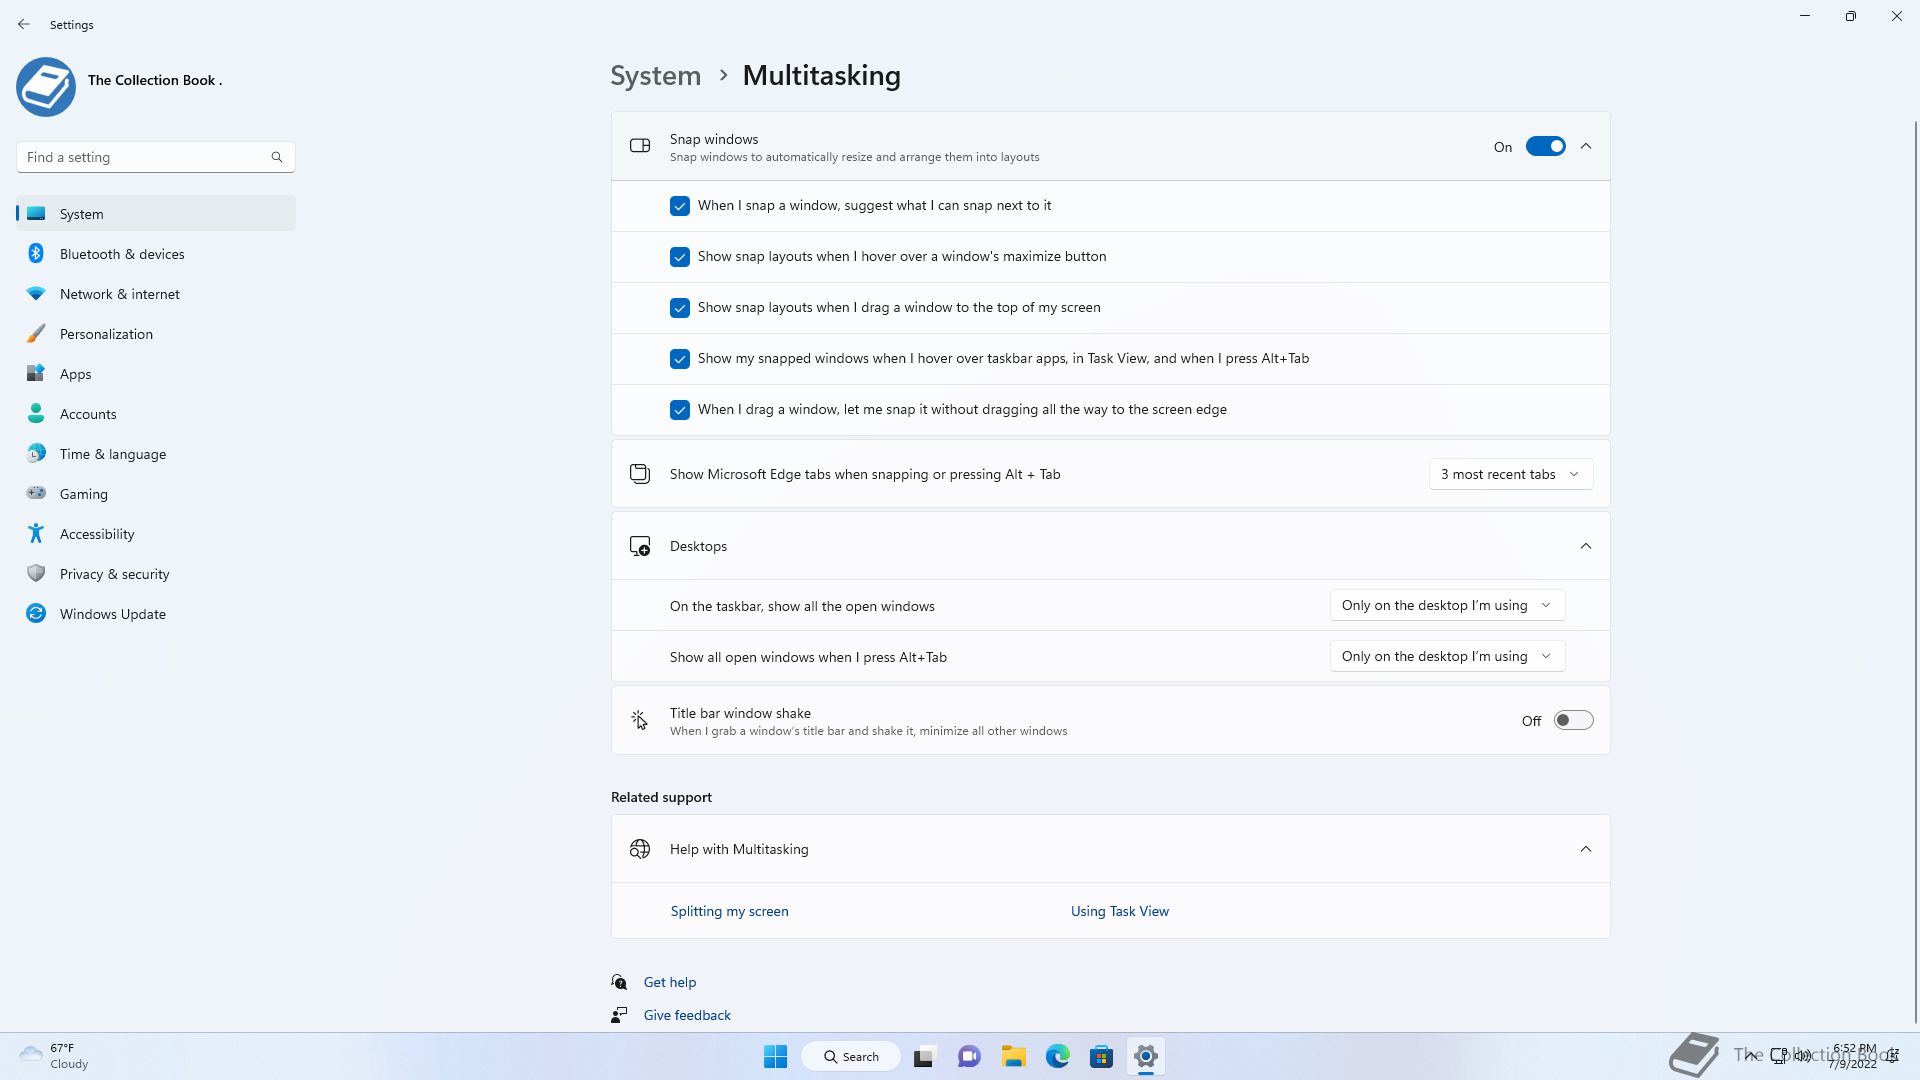1920x1080 pixels.
Task: Open Privacy & security settings
Action: point(156,574)
